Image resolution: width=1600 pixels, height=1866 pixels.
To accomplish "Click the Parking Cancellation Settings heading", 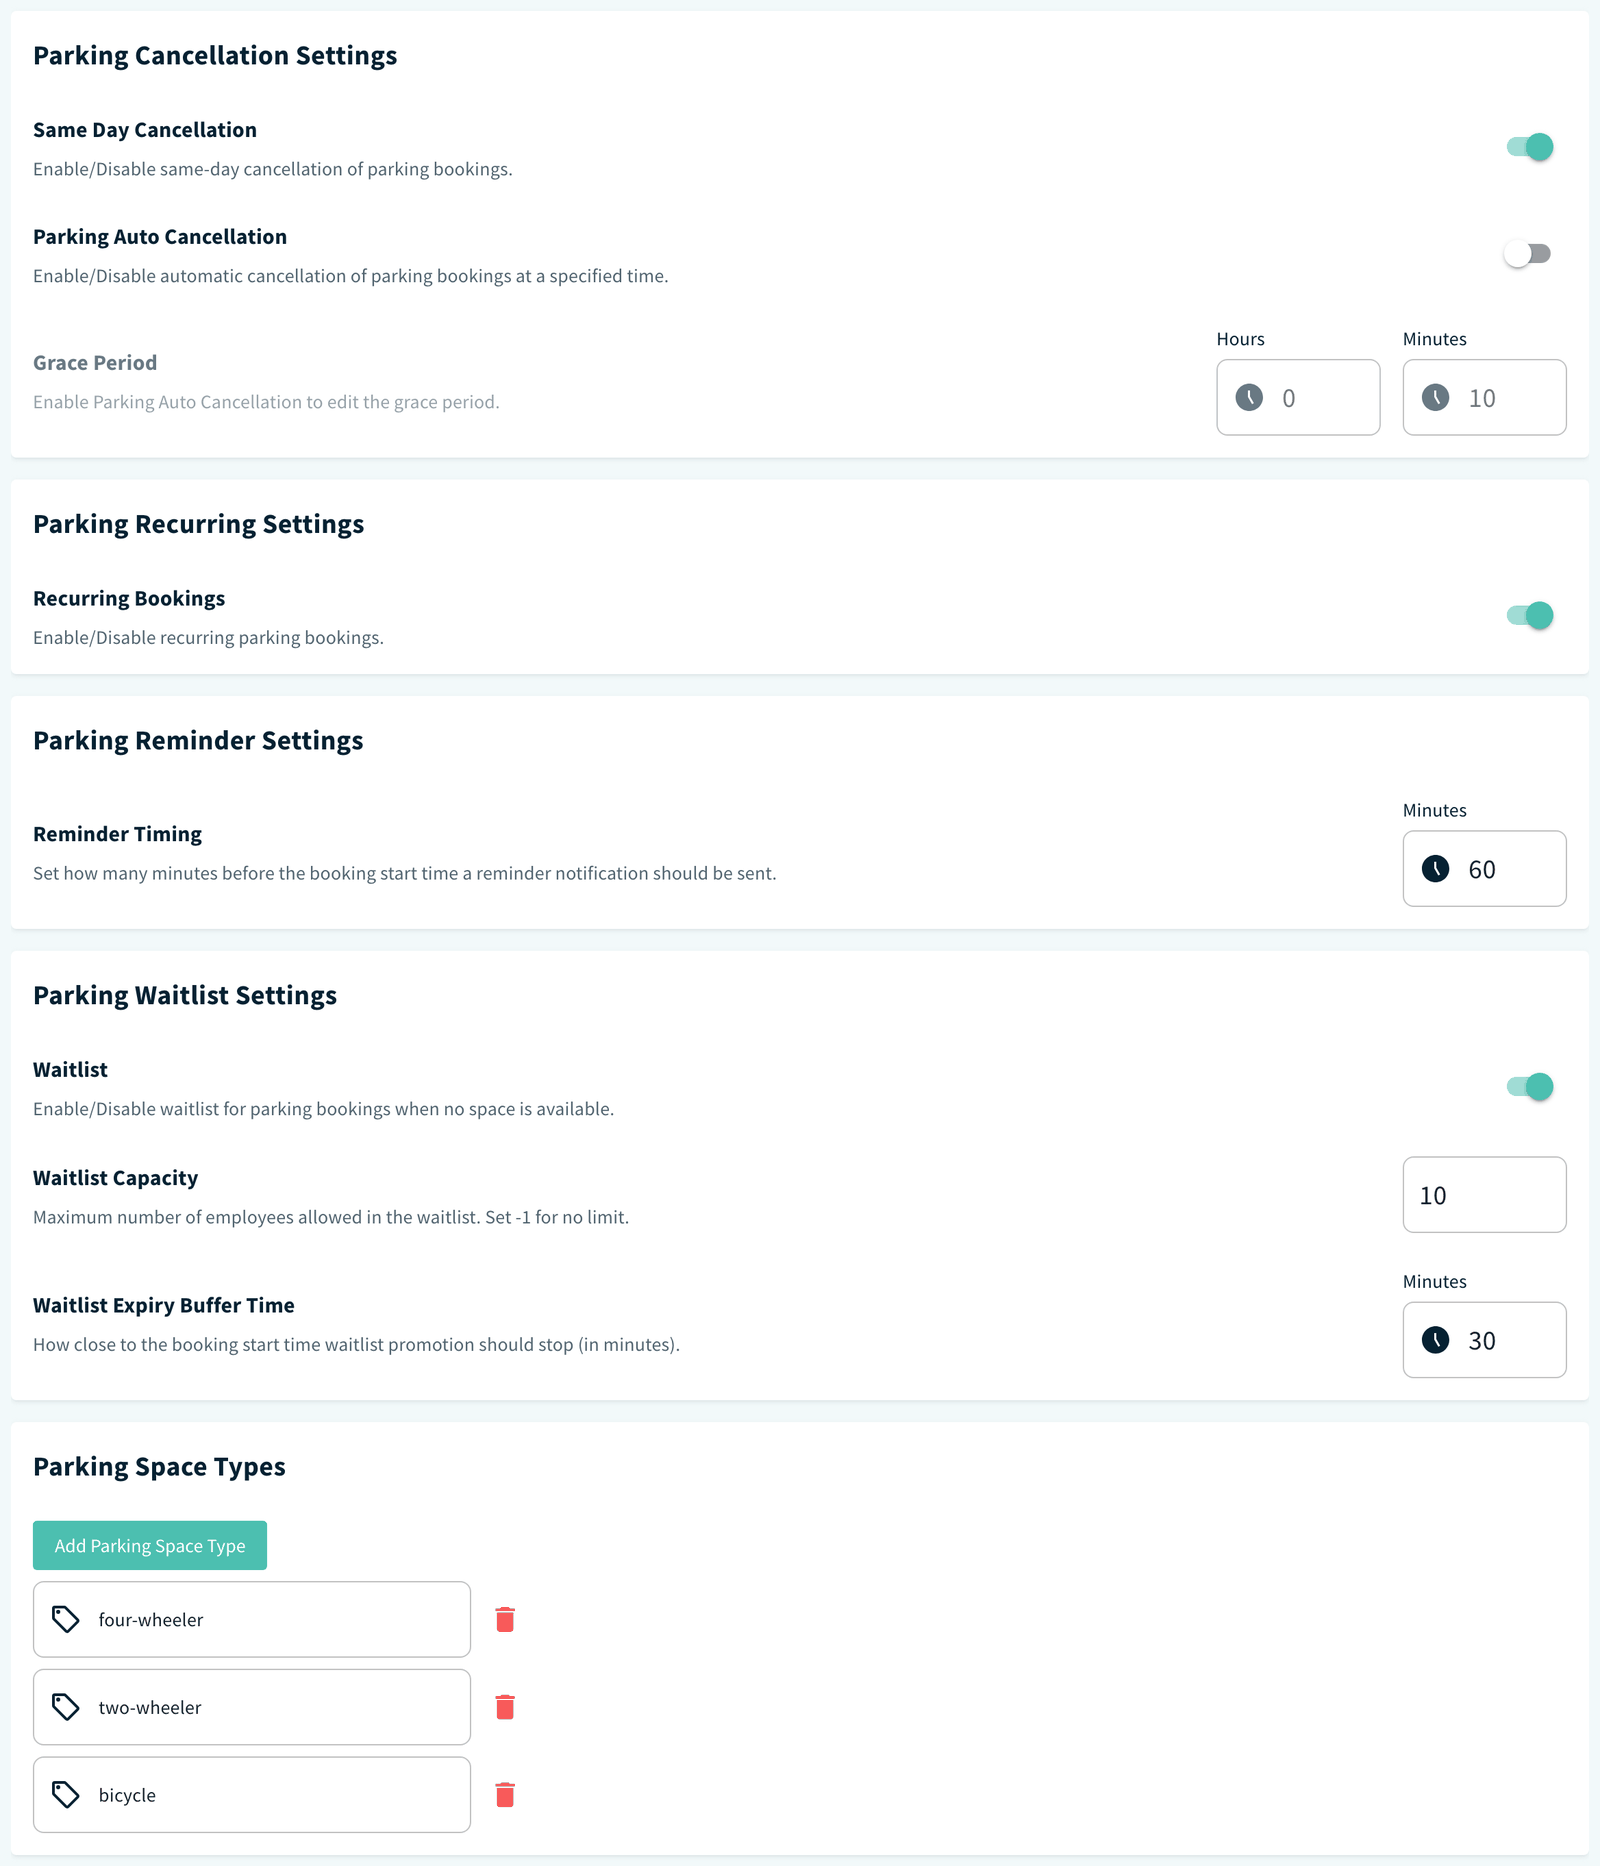I will coord(215,56).
